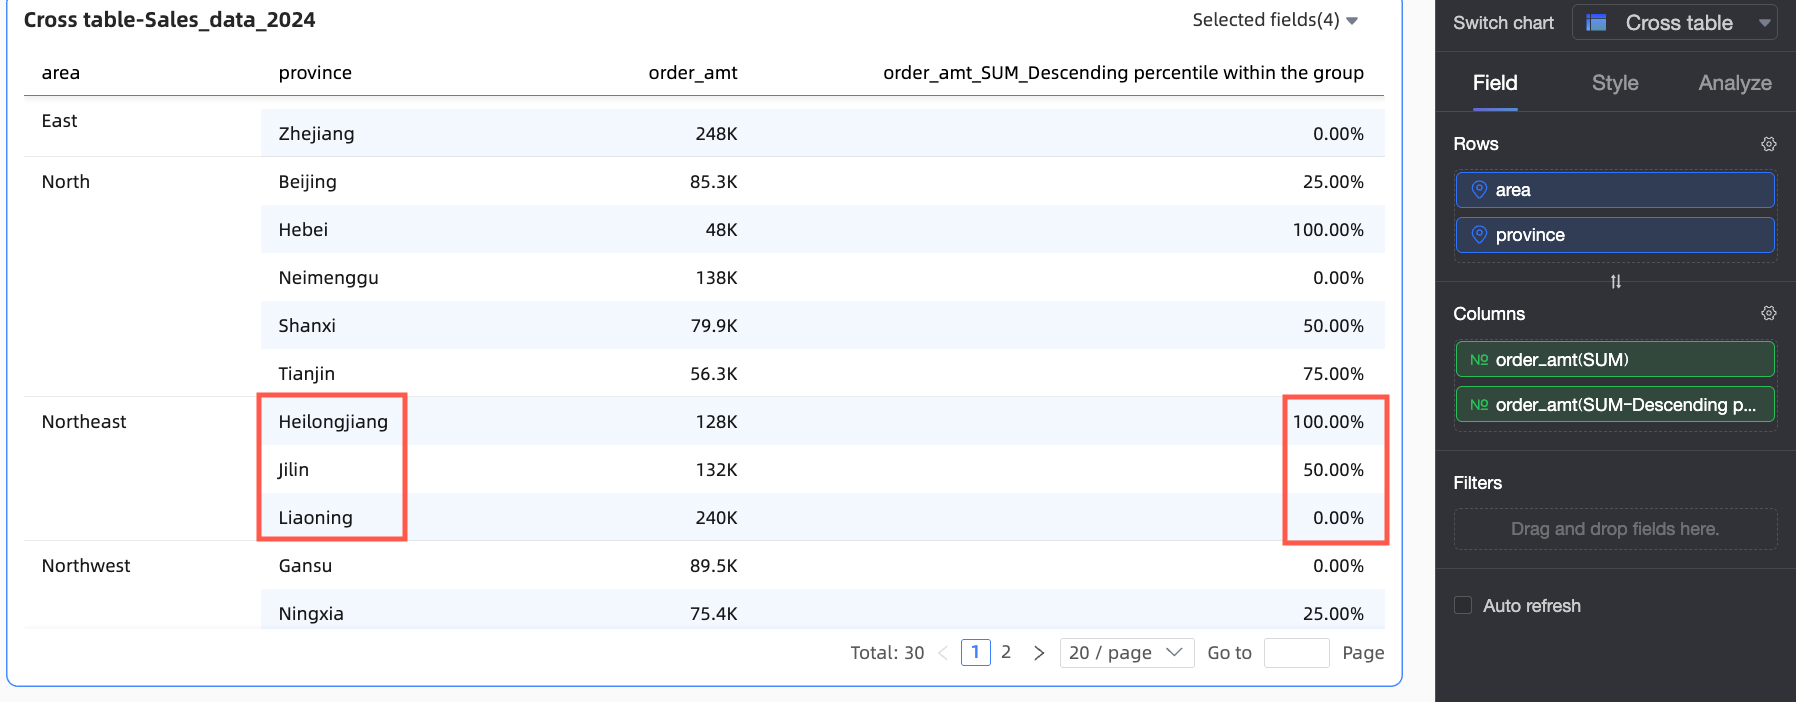Click the Cross table-Sales_data_2024 title
This screenshot has height=702, width=1796.
pos(169,20)
